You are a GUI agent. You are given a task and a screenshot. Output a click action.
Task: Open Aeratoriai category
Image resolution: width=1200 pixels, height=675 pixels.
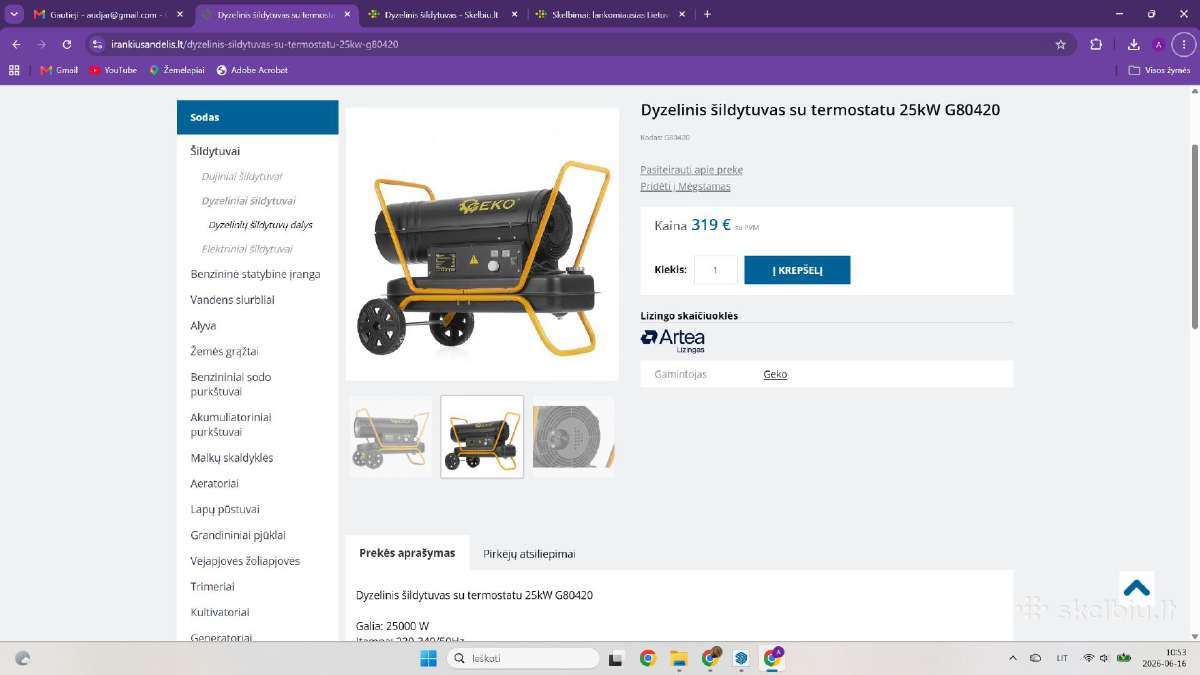(x=214, y=484)
